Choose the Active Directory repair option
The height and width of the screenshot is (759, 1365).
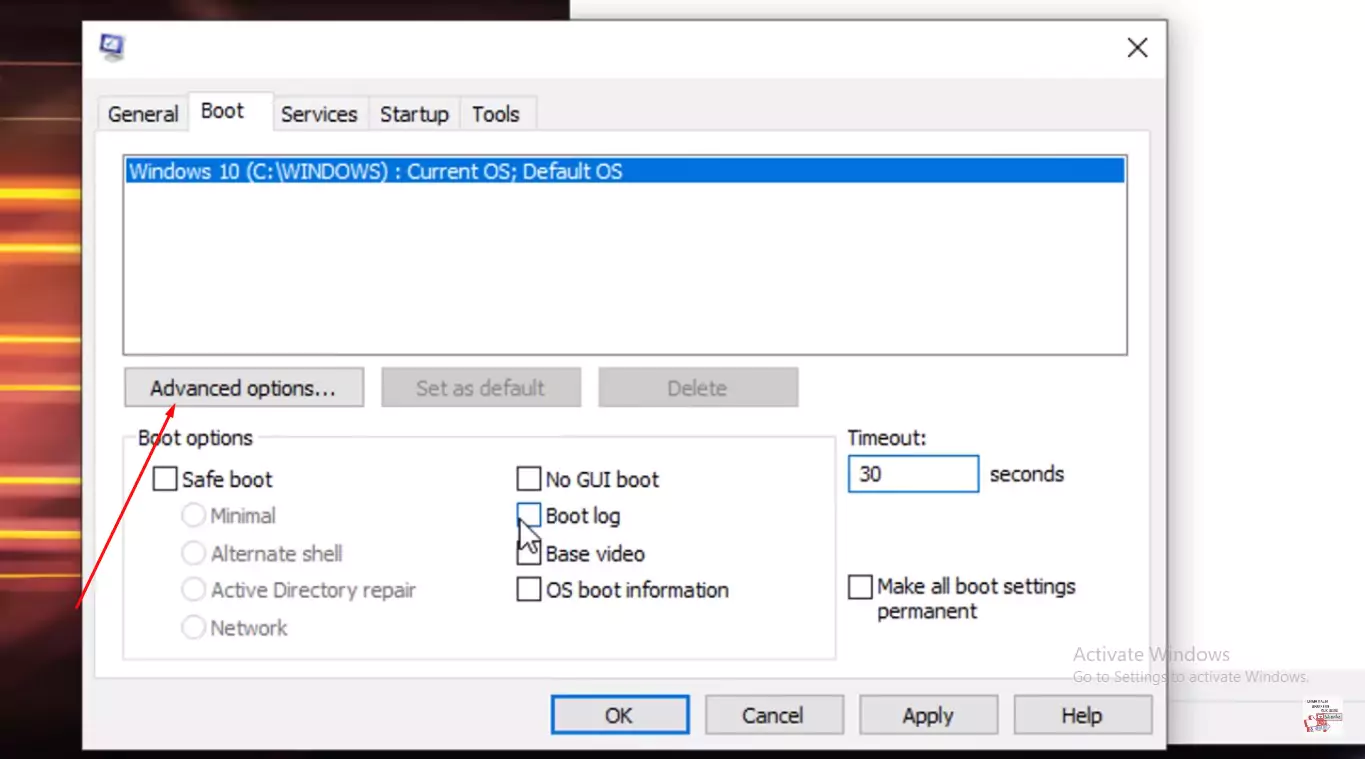coord(193,590)
